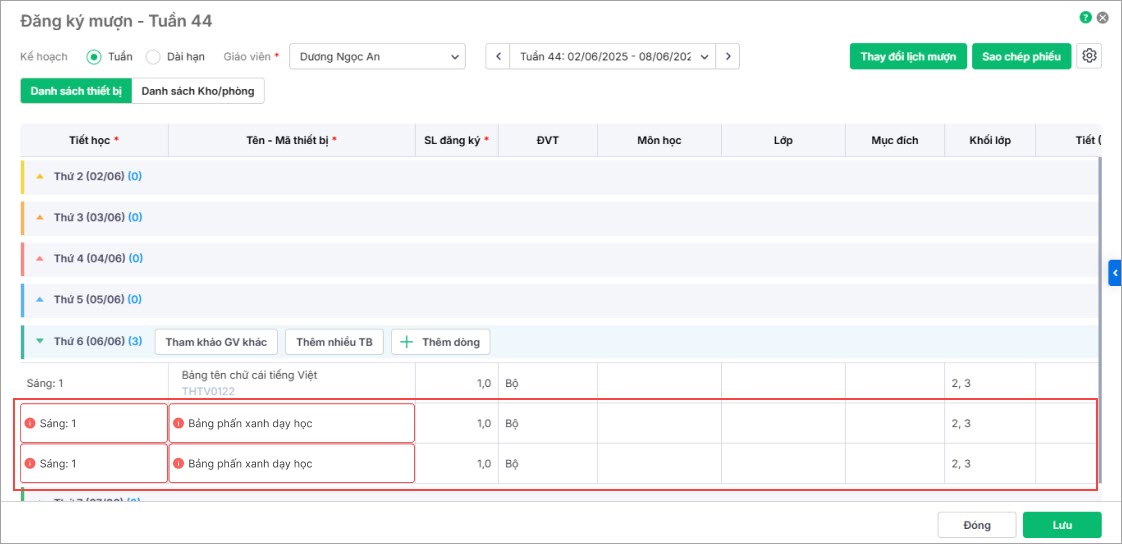Click the Lưu button
The height and width of the screenshot is (544, 1122).
(x=1061, y=525)
